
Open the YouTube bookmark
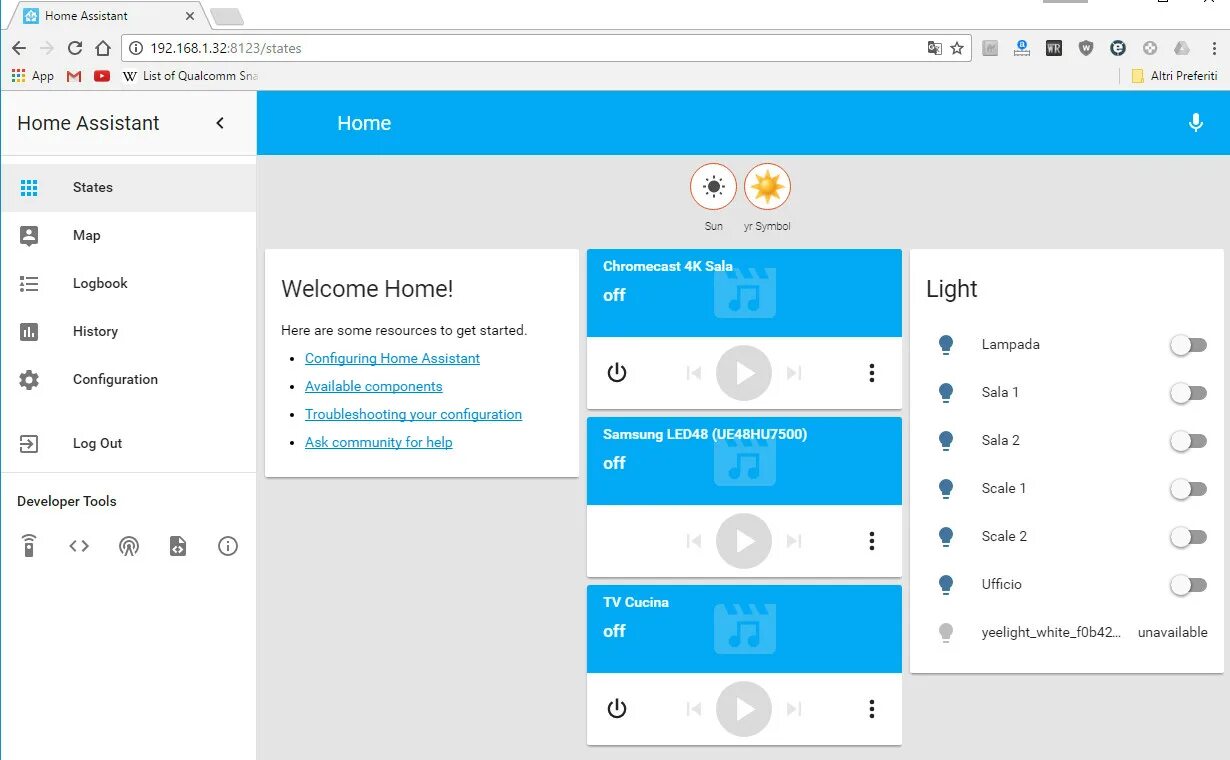pos(102,76)
